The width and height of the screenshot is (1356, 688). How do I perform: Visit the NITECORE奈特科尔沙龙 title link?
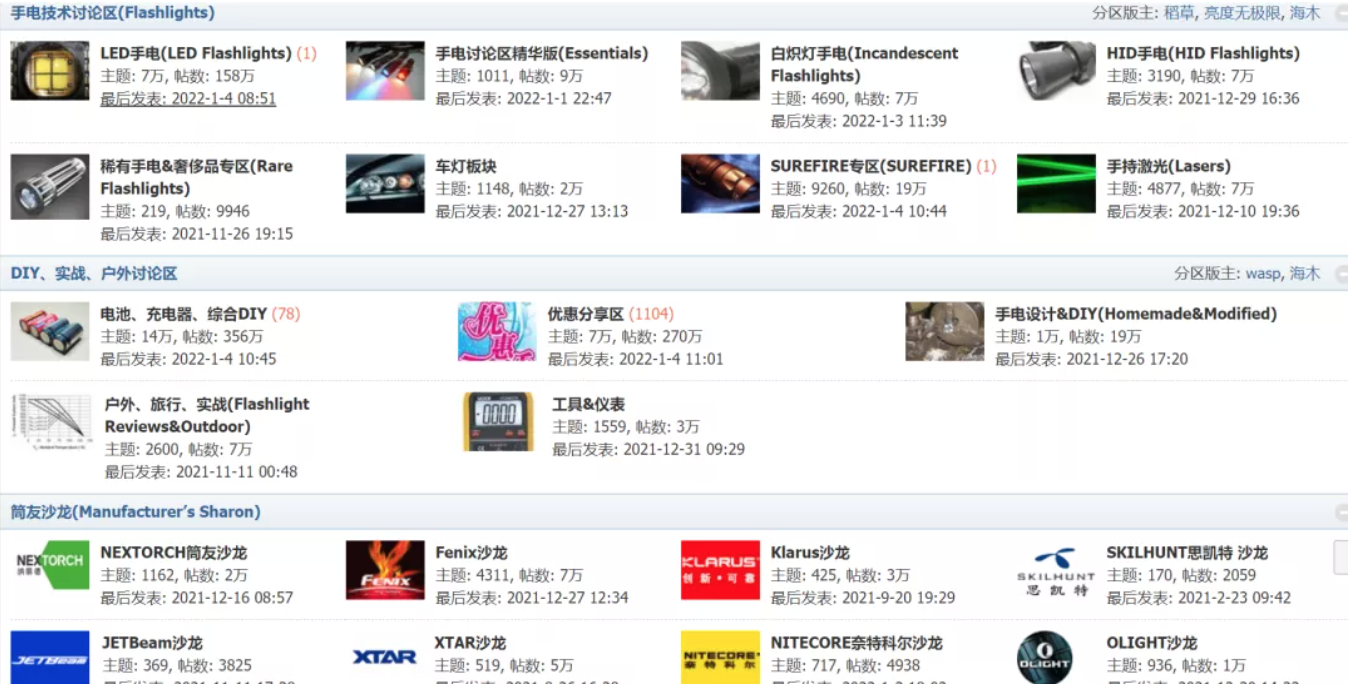point(857,643)
